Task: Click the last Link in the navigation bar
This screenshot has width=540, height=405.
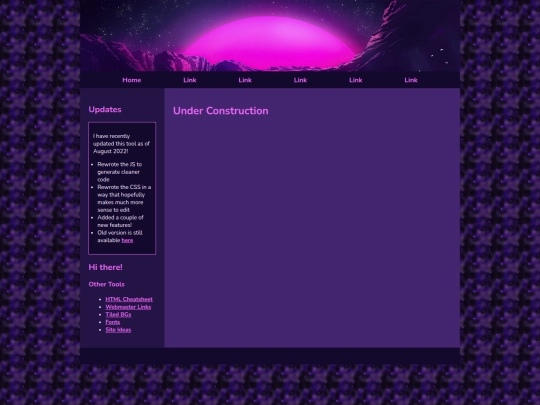Action: click(x=411, y=80)
